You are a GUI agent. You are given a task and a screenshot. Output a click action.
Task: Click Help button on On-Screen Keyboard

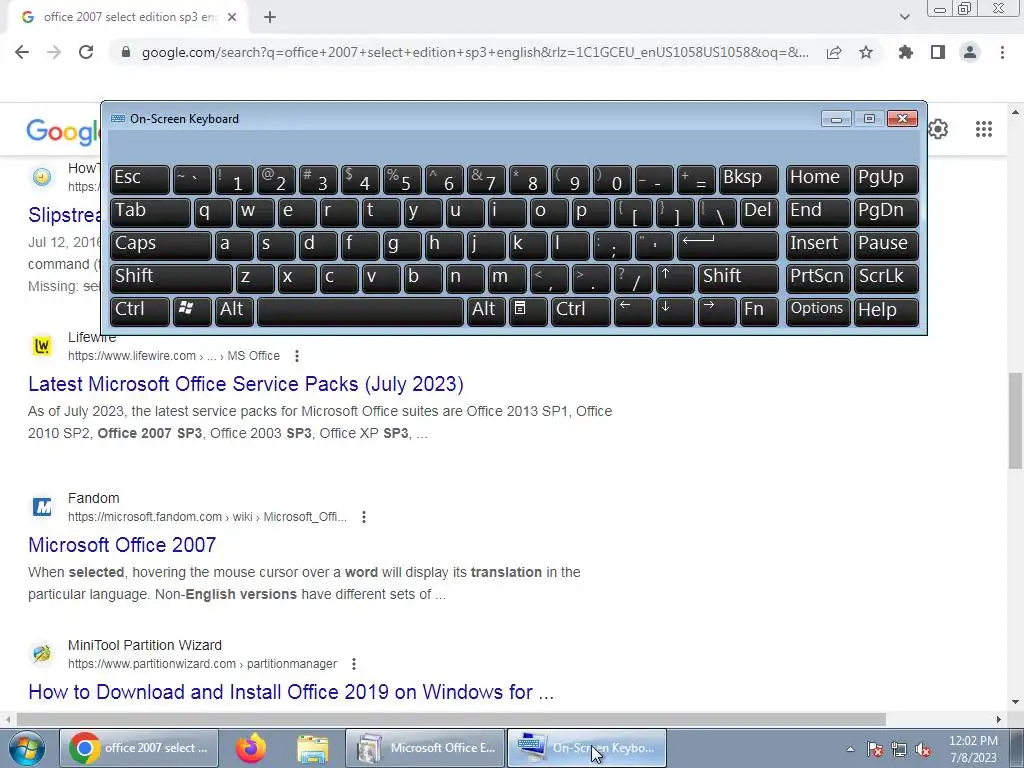coord(886,311)
